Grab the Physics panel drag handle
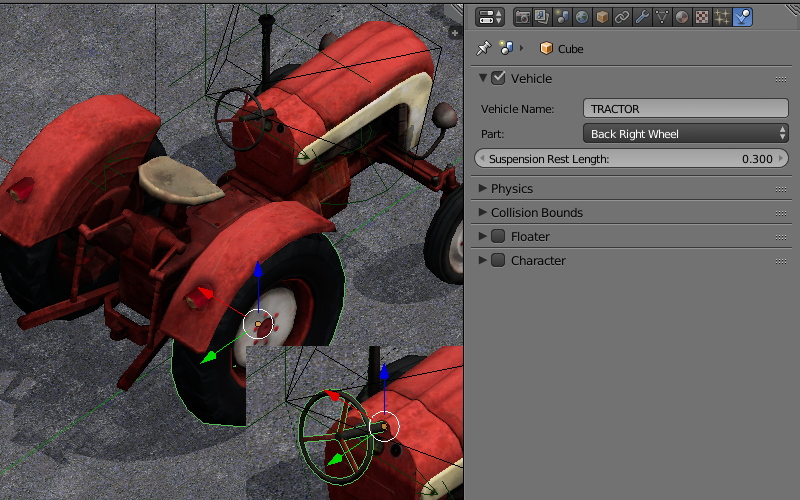Viewport: 800px width, 500px height. (x=781, y=189)
